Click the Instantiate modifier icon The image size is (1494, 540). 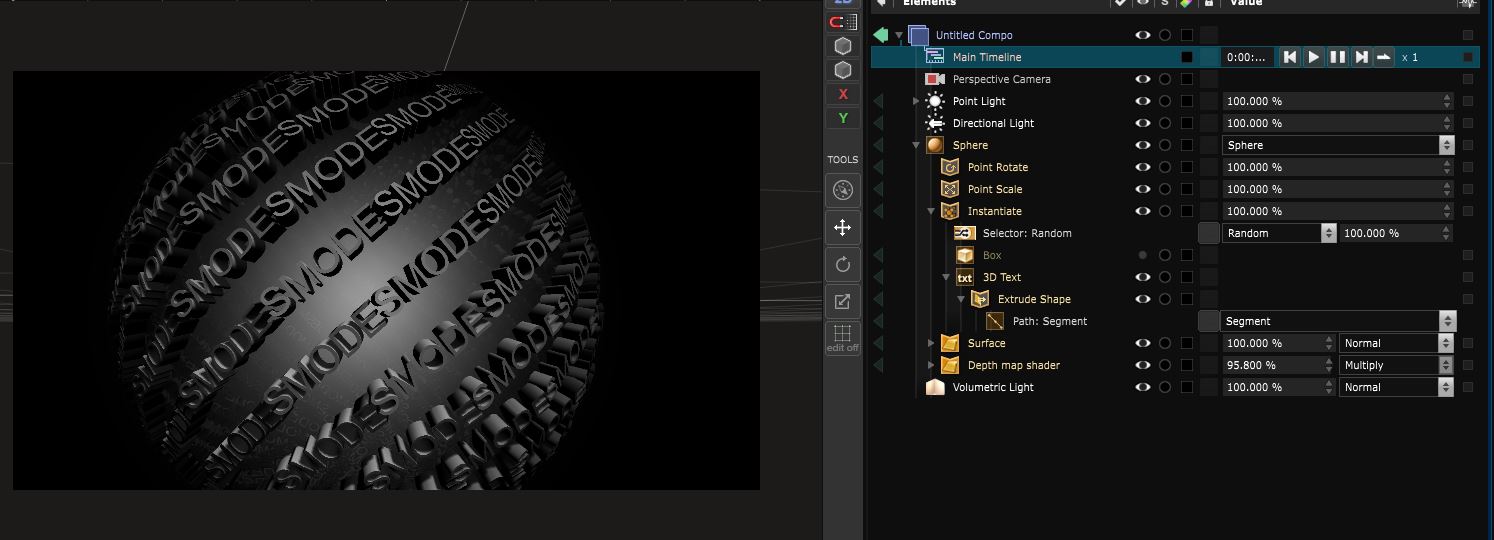(x=950, y=211)
